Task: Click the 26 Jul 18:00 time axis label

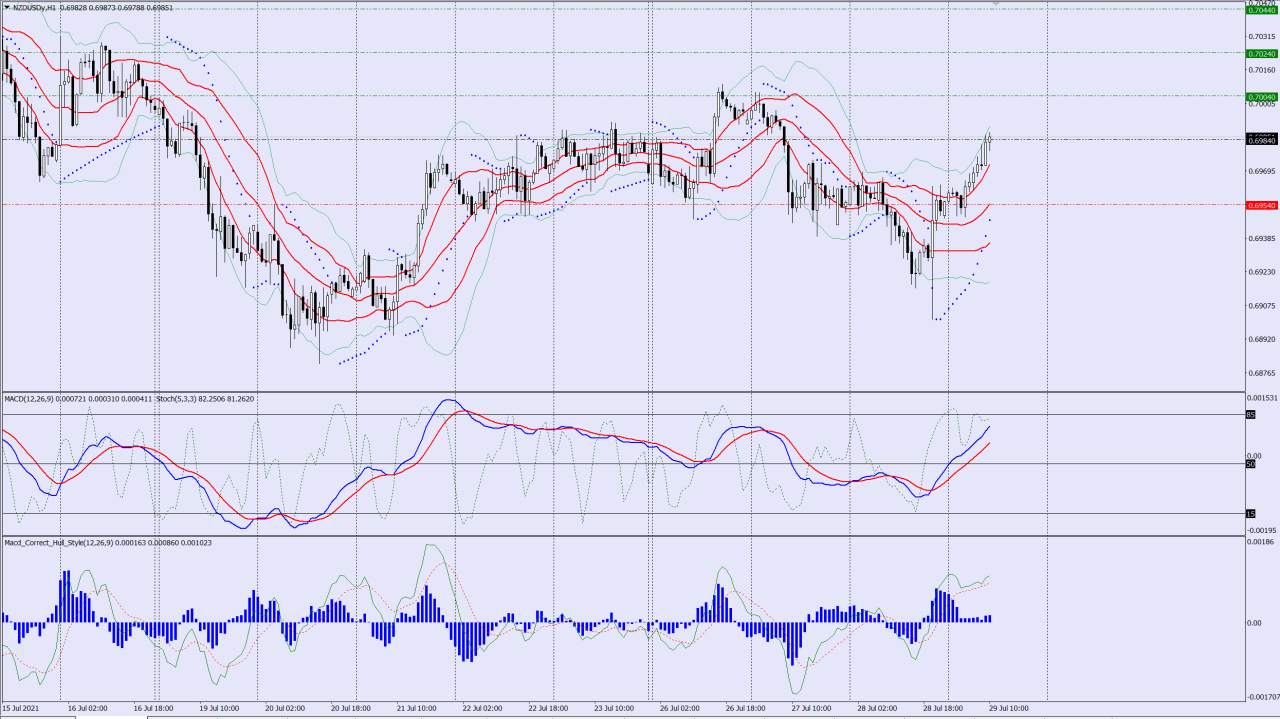Action: [746, 708]
